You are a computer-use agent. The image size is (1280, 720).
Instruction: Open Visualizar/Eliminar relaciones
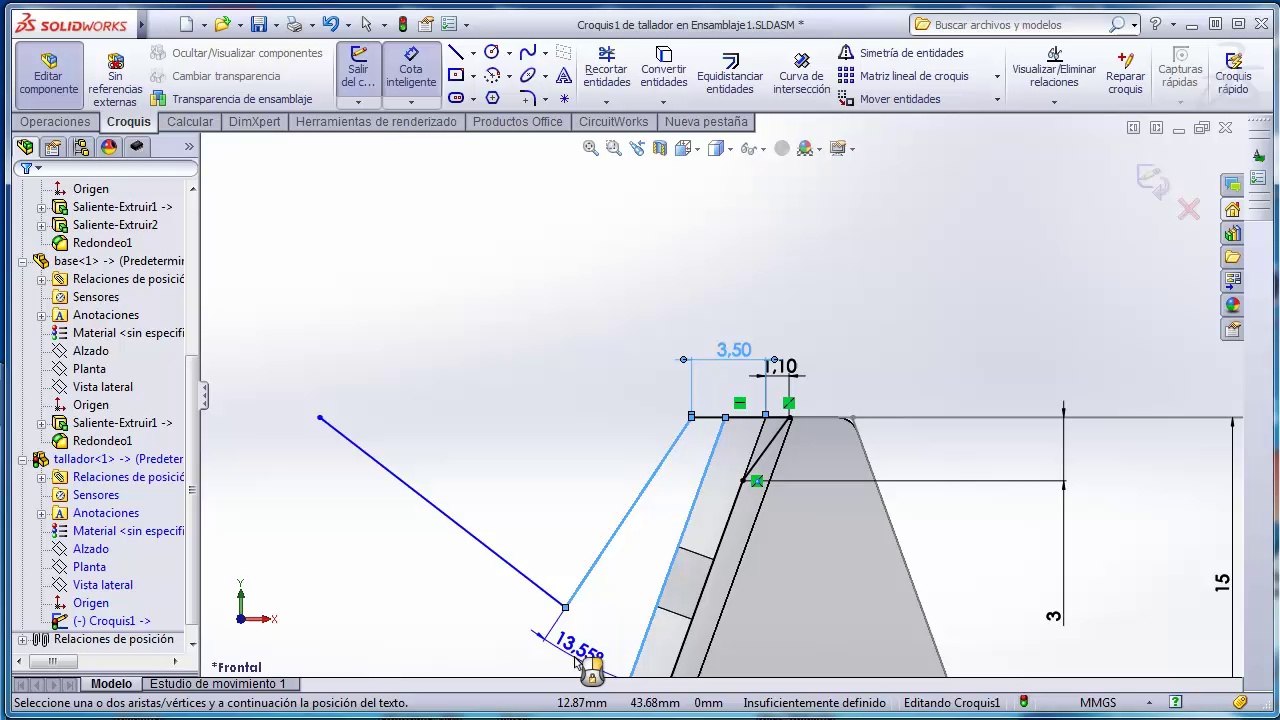1054,67
